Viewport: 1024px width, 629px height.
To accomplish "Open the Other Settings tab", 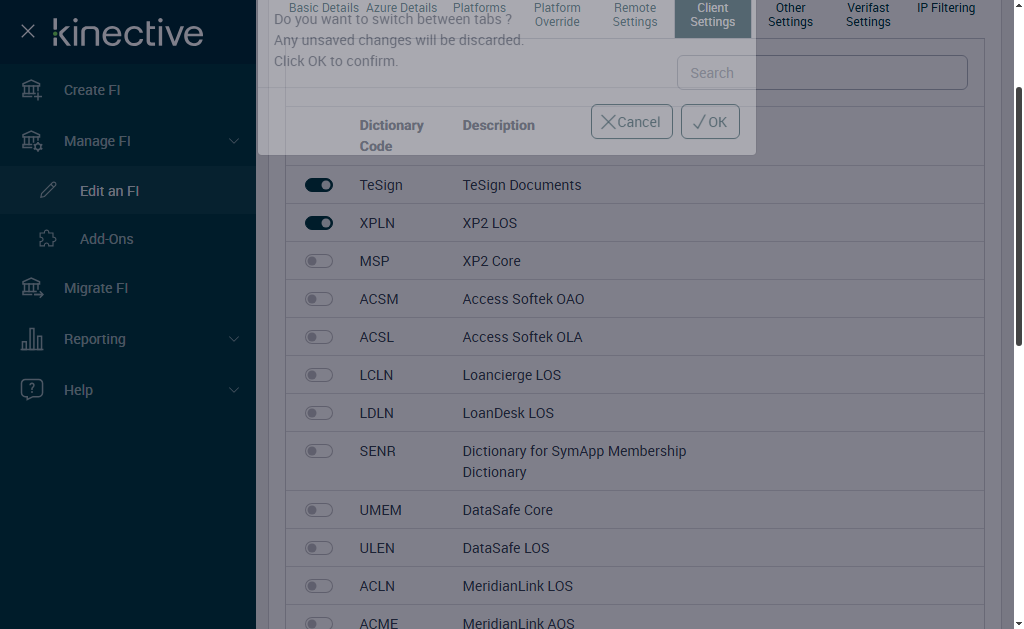I will click(x=790, y=14).
